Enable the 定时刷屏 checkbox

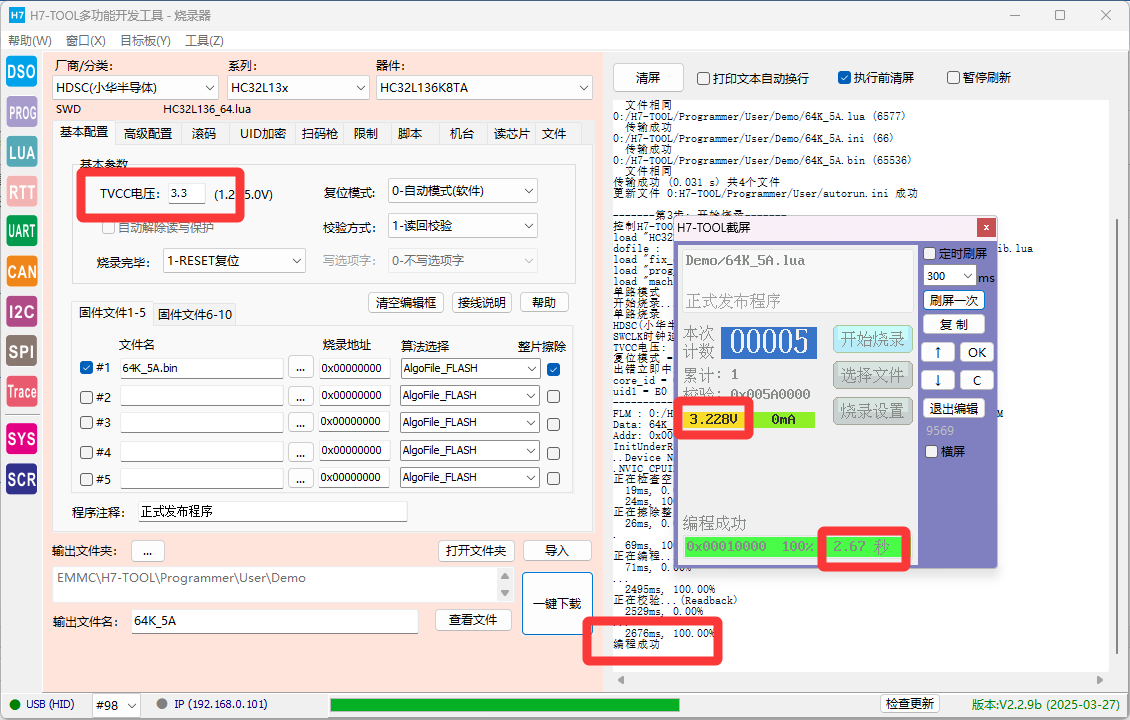pyautogui.click(x=930, y=254)
